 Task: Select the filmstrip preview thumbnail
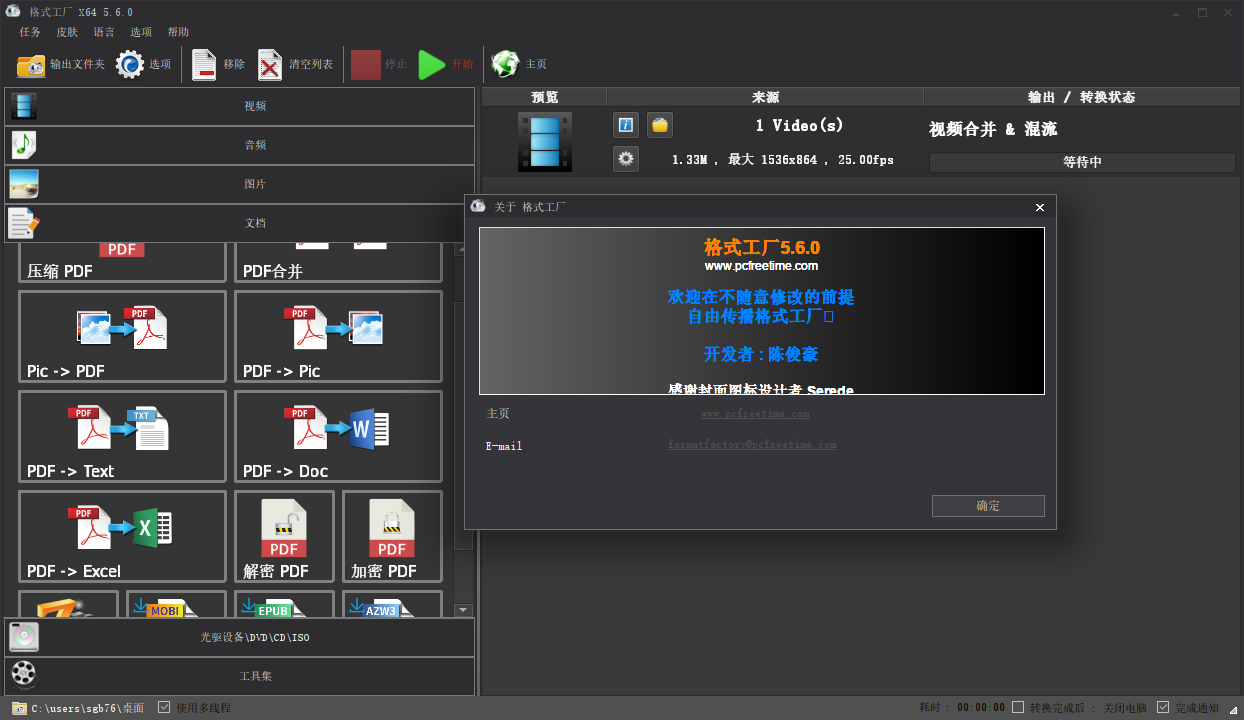click(545, 141)
